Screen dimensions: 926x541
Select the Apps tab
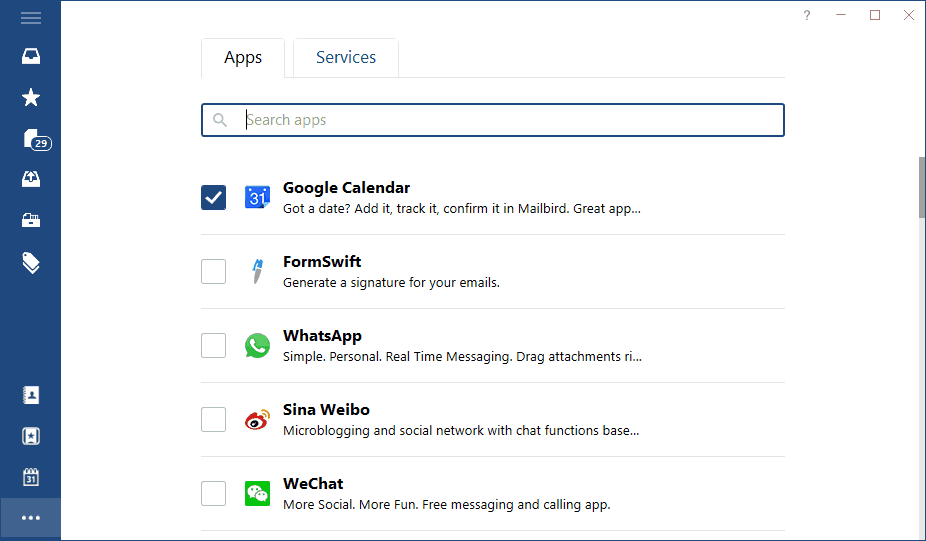[x=243, y=58]
